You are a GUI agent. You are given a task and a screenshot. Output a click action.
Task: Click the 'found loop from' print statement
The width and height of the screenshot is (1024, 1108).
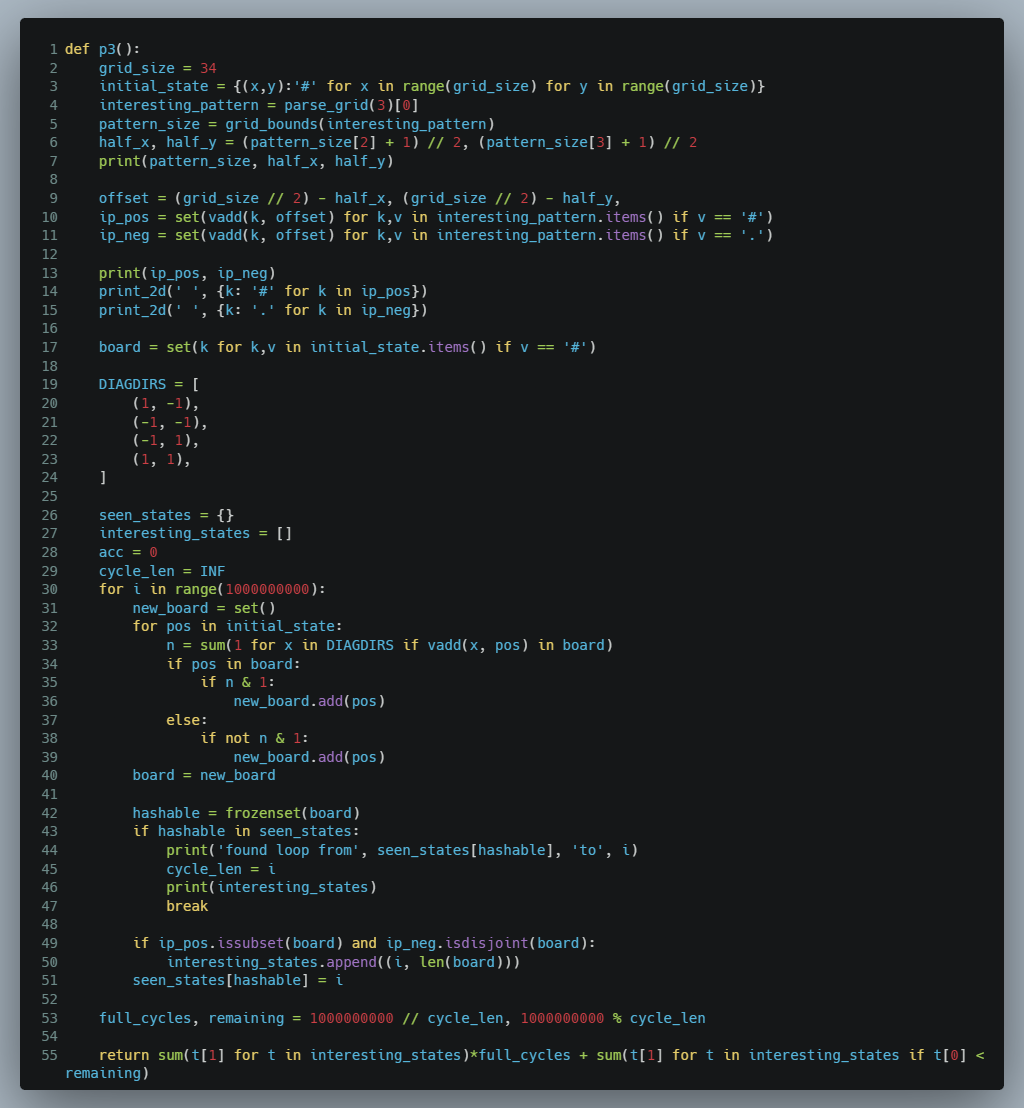[x=402, y=850]
